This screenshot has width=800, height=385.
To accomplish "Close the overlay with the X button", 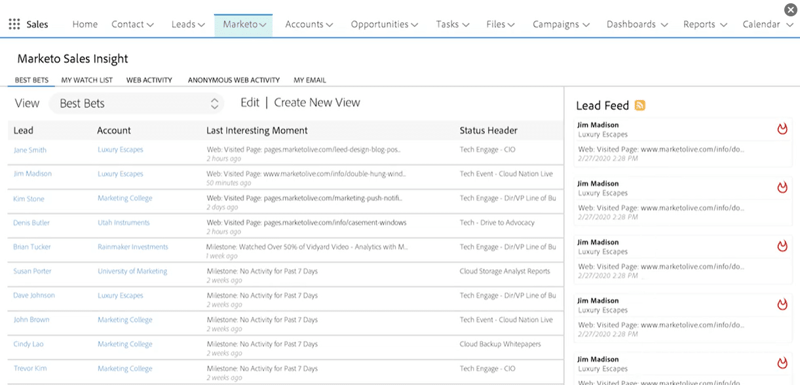I will [791, 9].
